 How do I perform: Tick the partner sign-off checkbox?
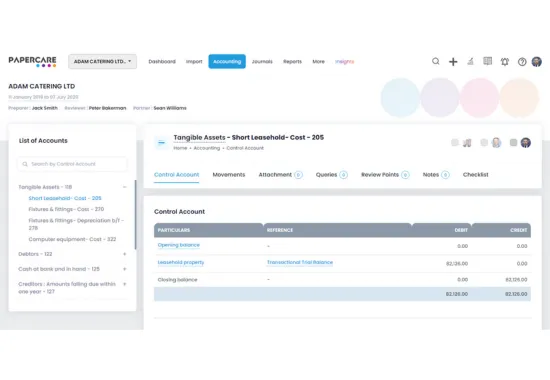click(x=514, y=142)
